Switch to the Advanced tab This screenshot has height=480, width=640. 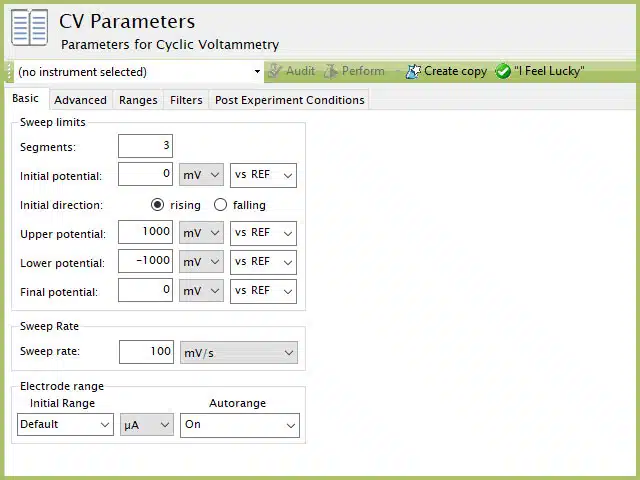[x=80, y=100]
